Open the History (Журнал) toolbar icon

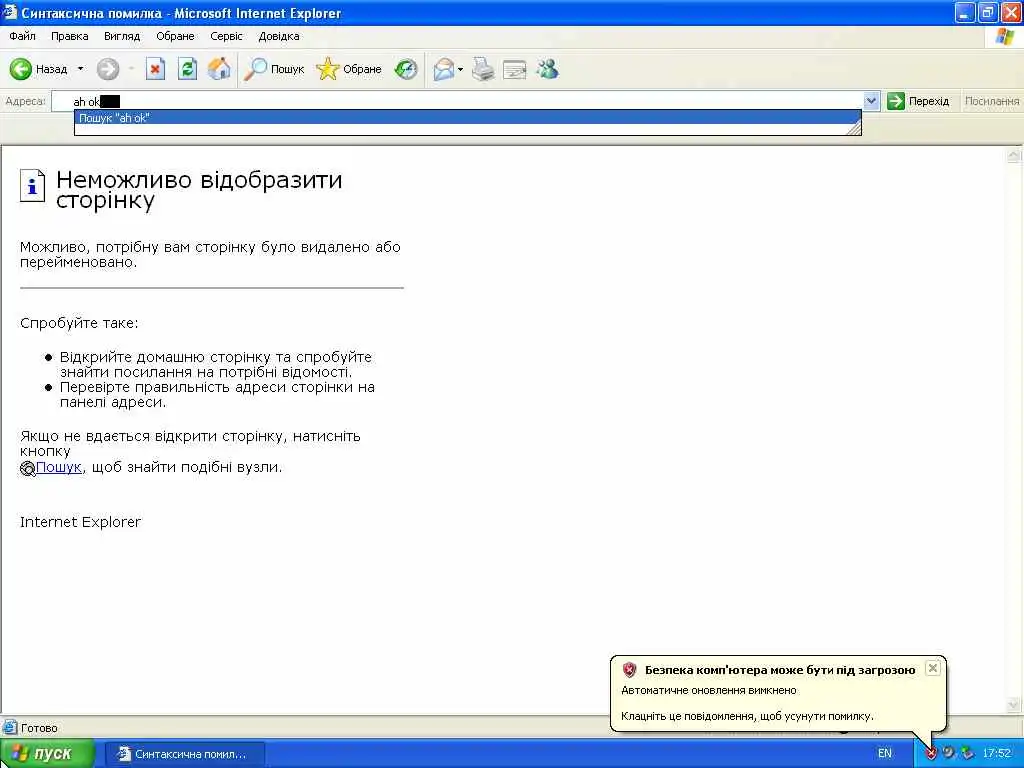[406, 69]
